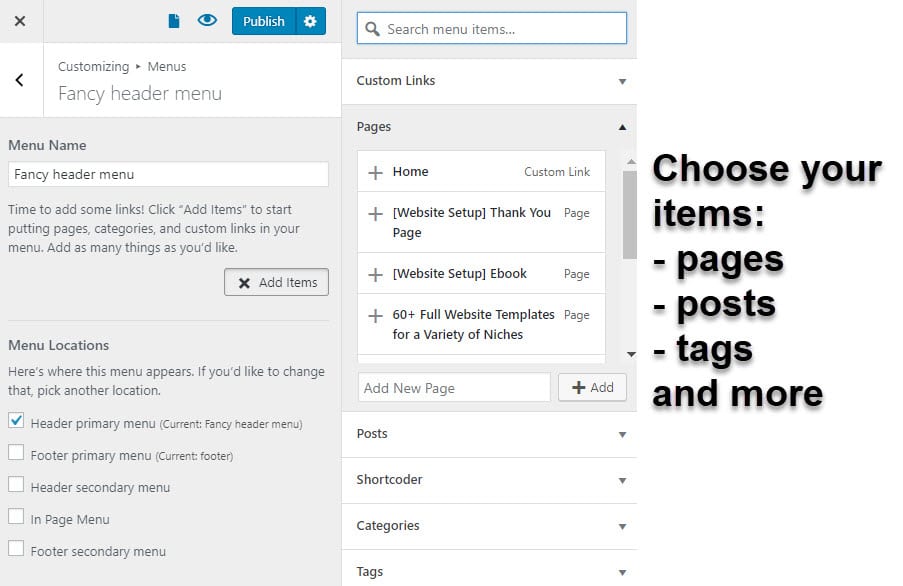Uncheck Header primary menu location
Viewport: 903px width, 586px height.
click(14, 422)
